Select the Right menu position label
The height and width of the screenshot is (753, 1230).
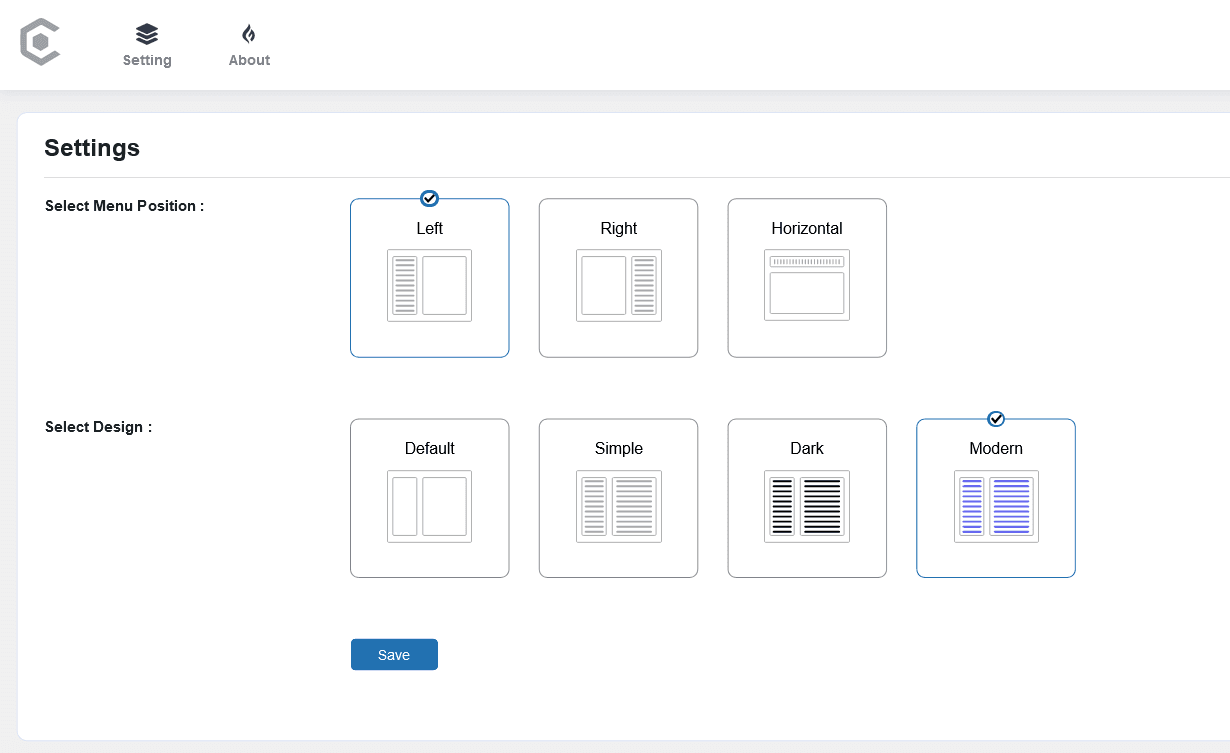pyautogui.click(x=618, y=228)
